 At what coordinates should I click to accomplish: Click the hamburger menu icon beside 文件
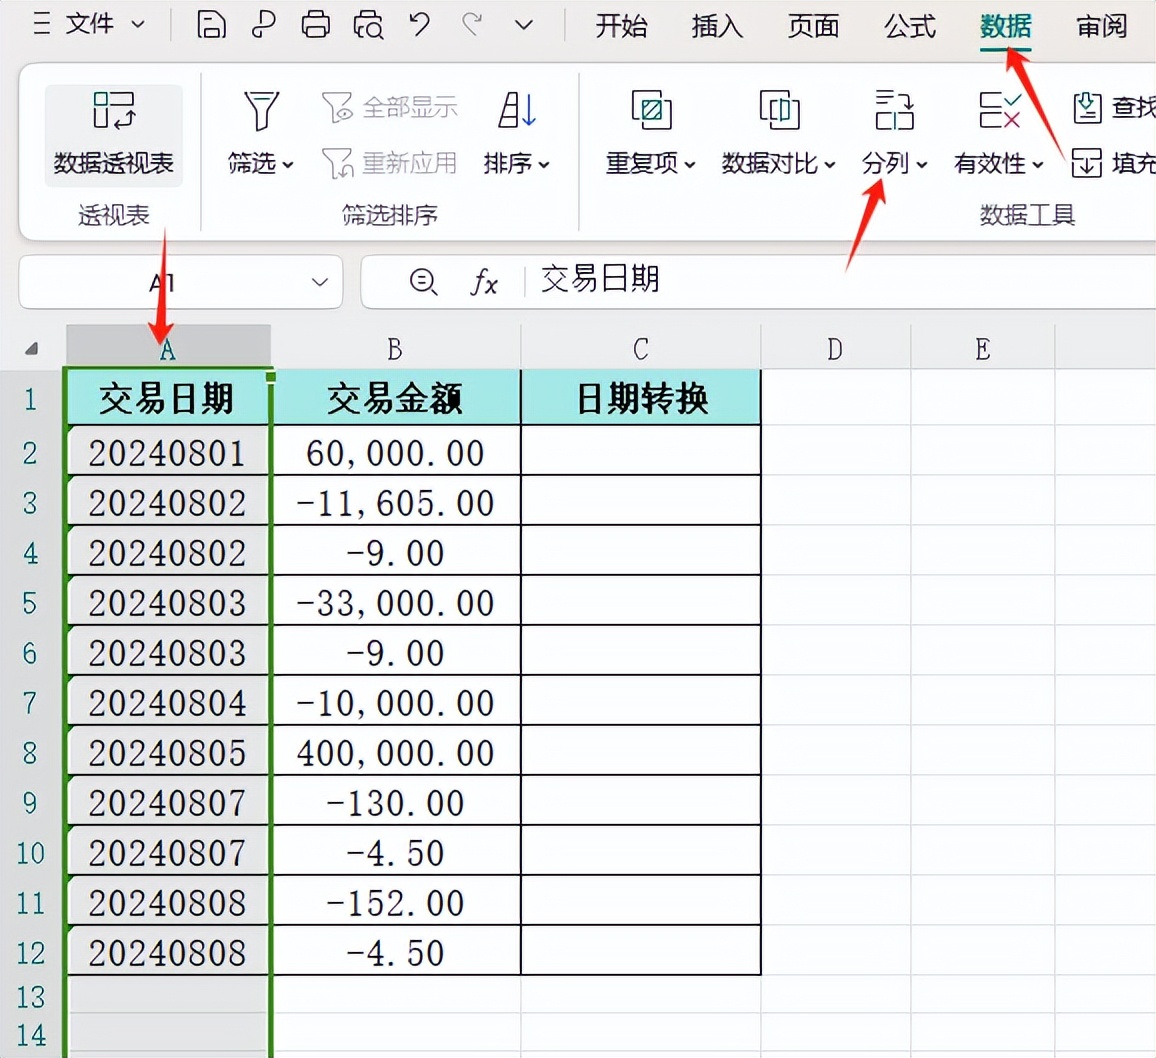(x=42, y=24)
